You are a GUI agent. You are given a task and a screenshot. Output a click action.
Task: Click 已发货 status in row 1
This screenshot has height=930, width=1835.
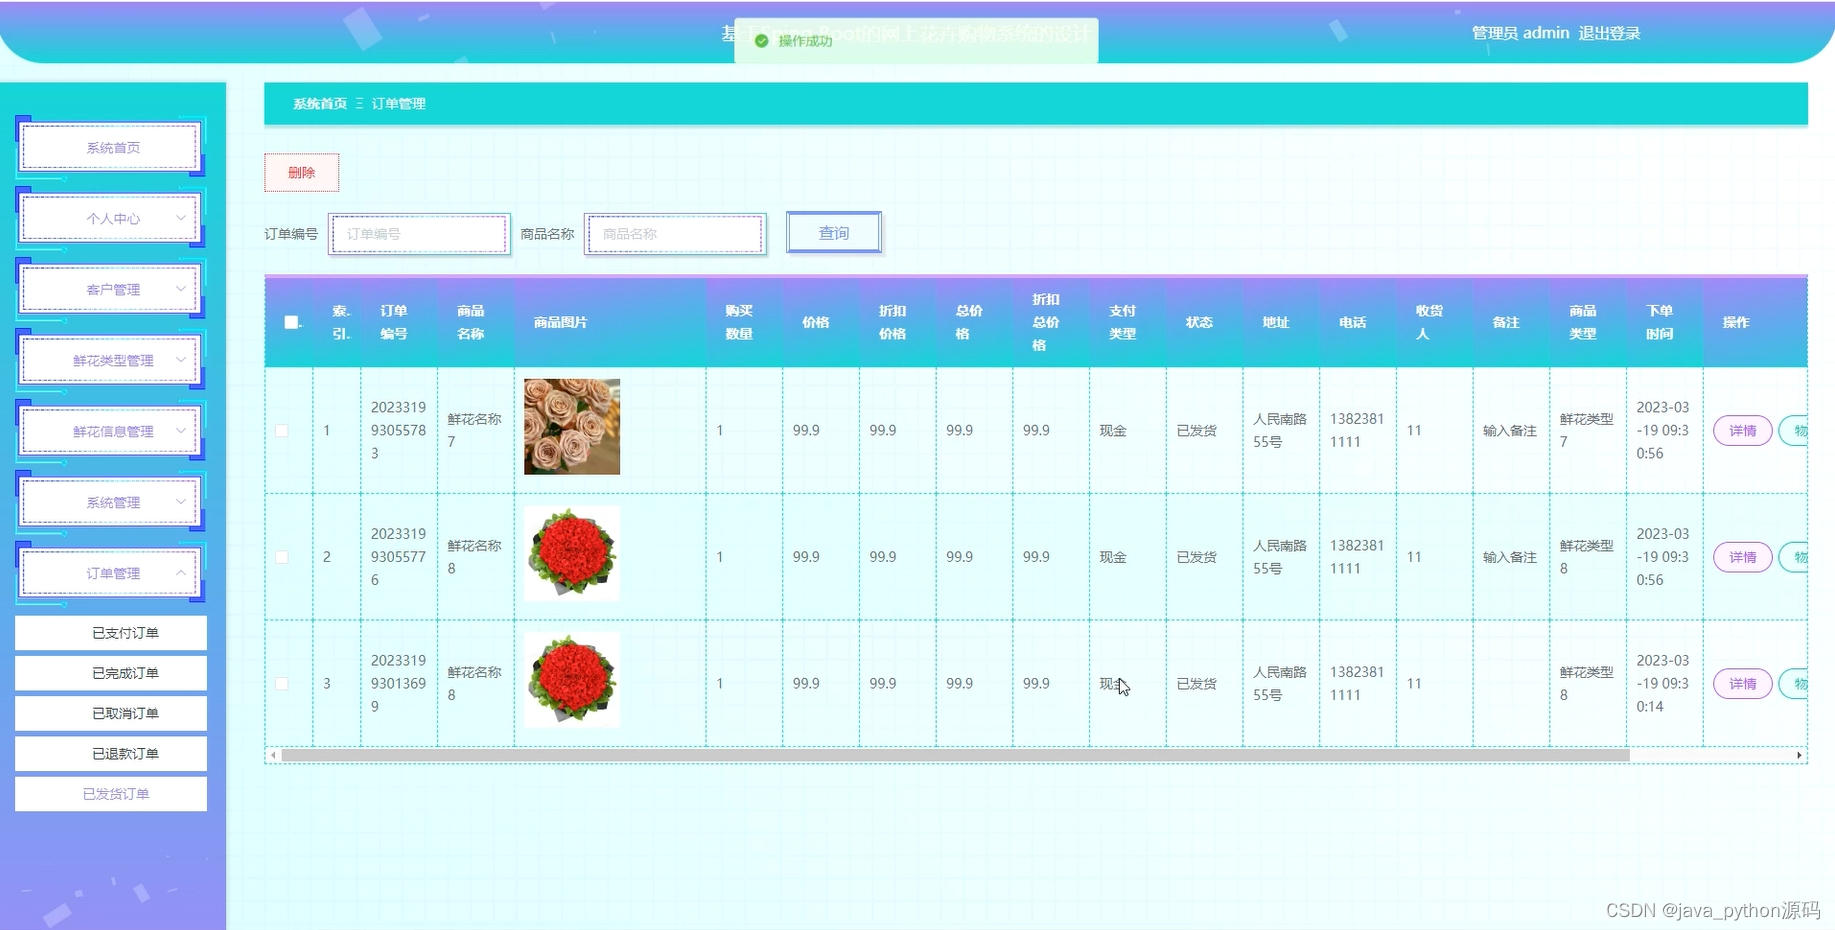click(1196, 431)
